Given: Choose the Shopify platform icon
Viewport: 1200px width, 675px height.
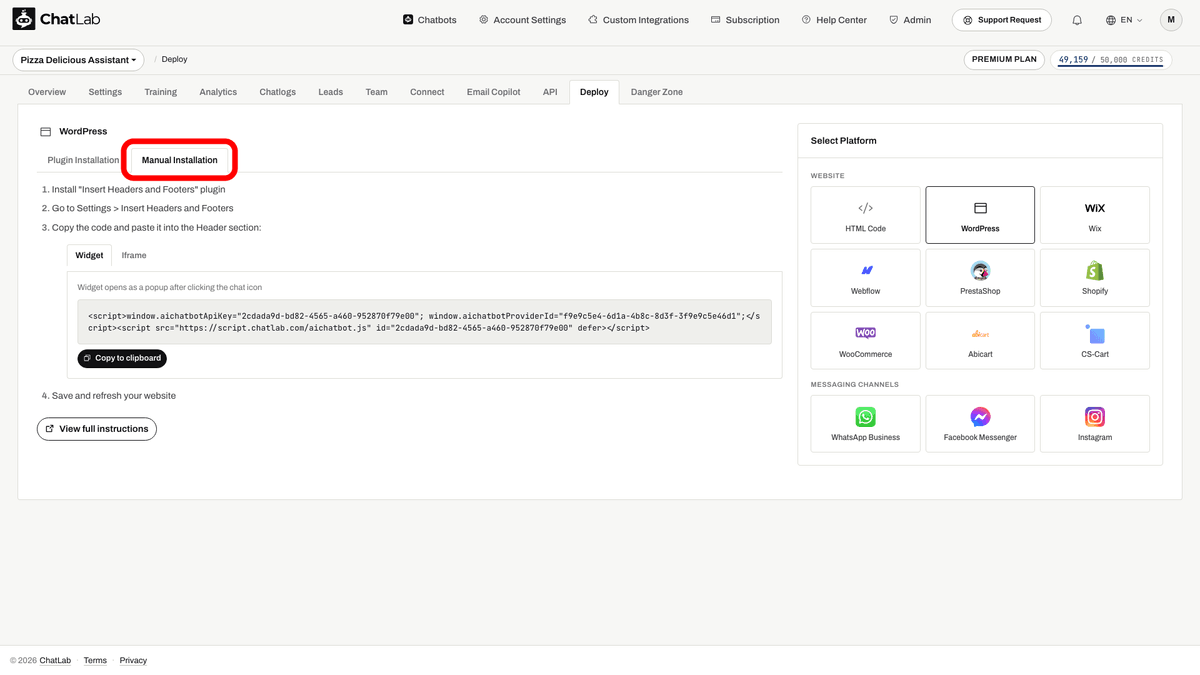Looking at the screenshot, I should pos(1095,271).
